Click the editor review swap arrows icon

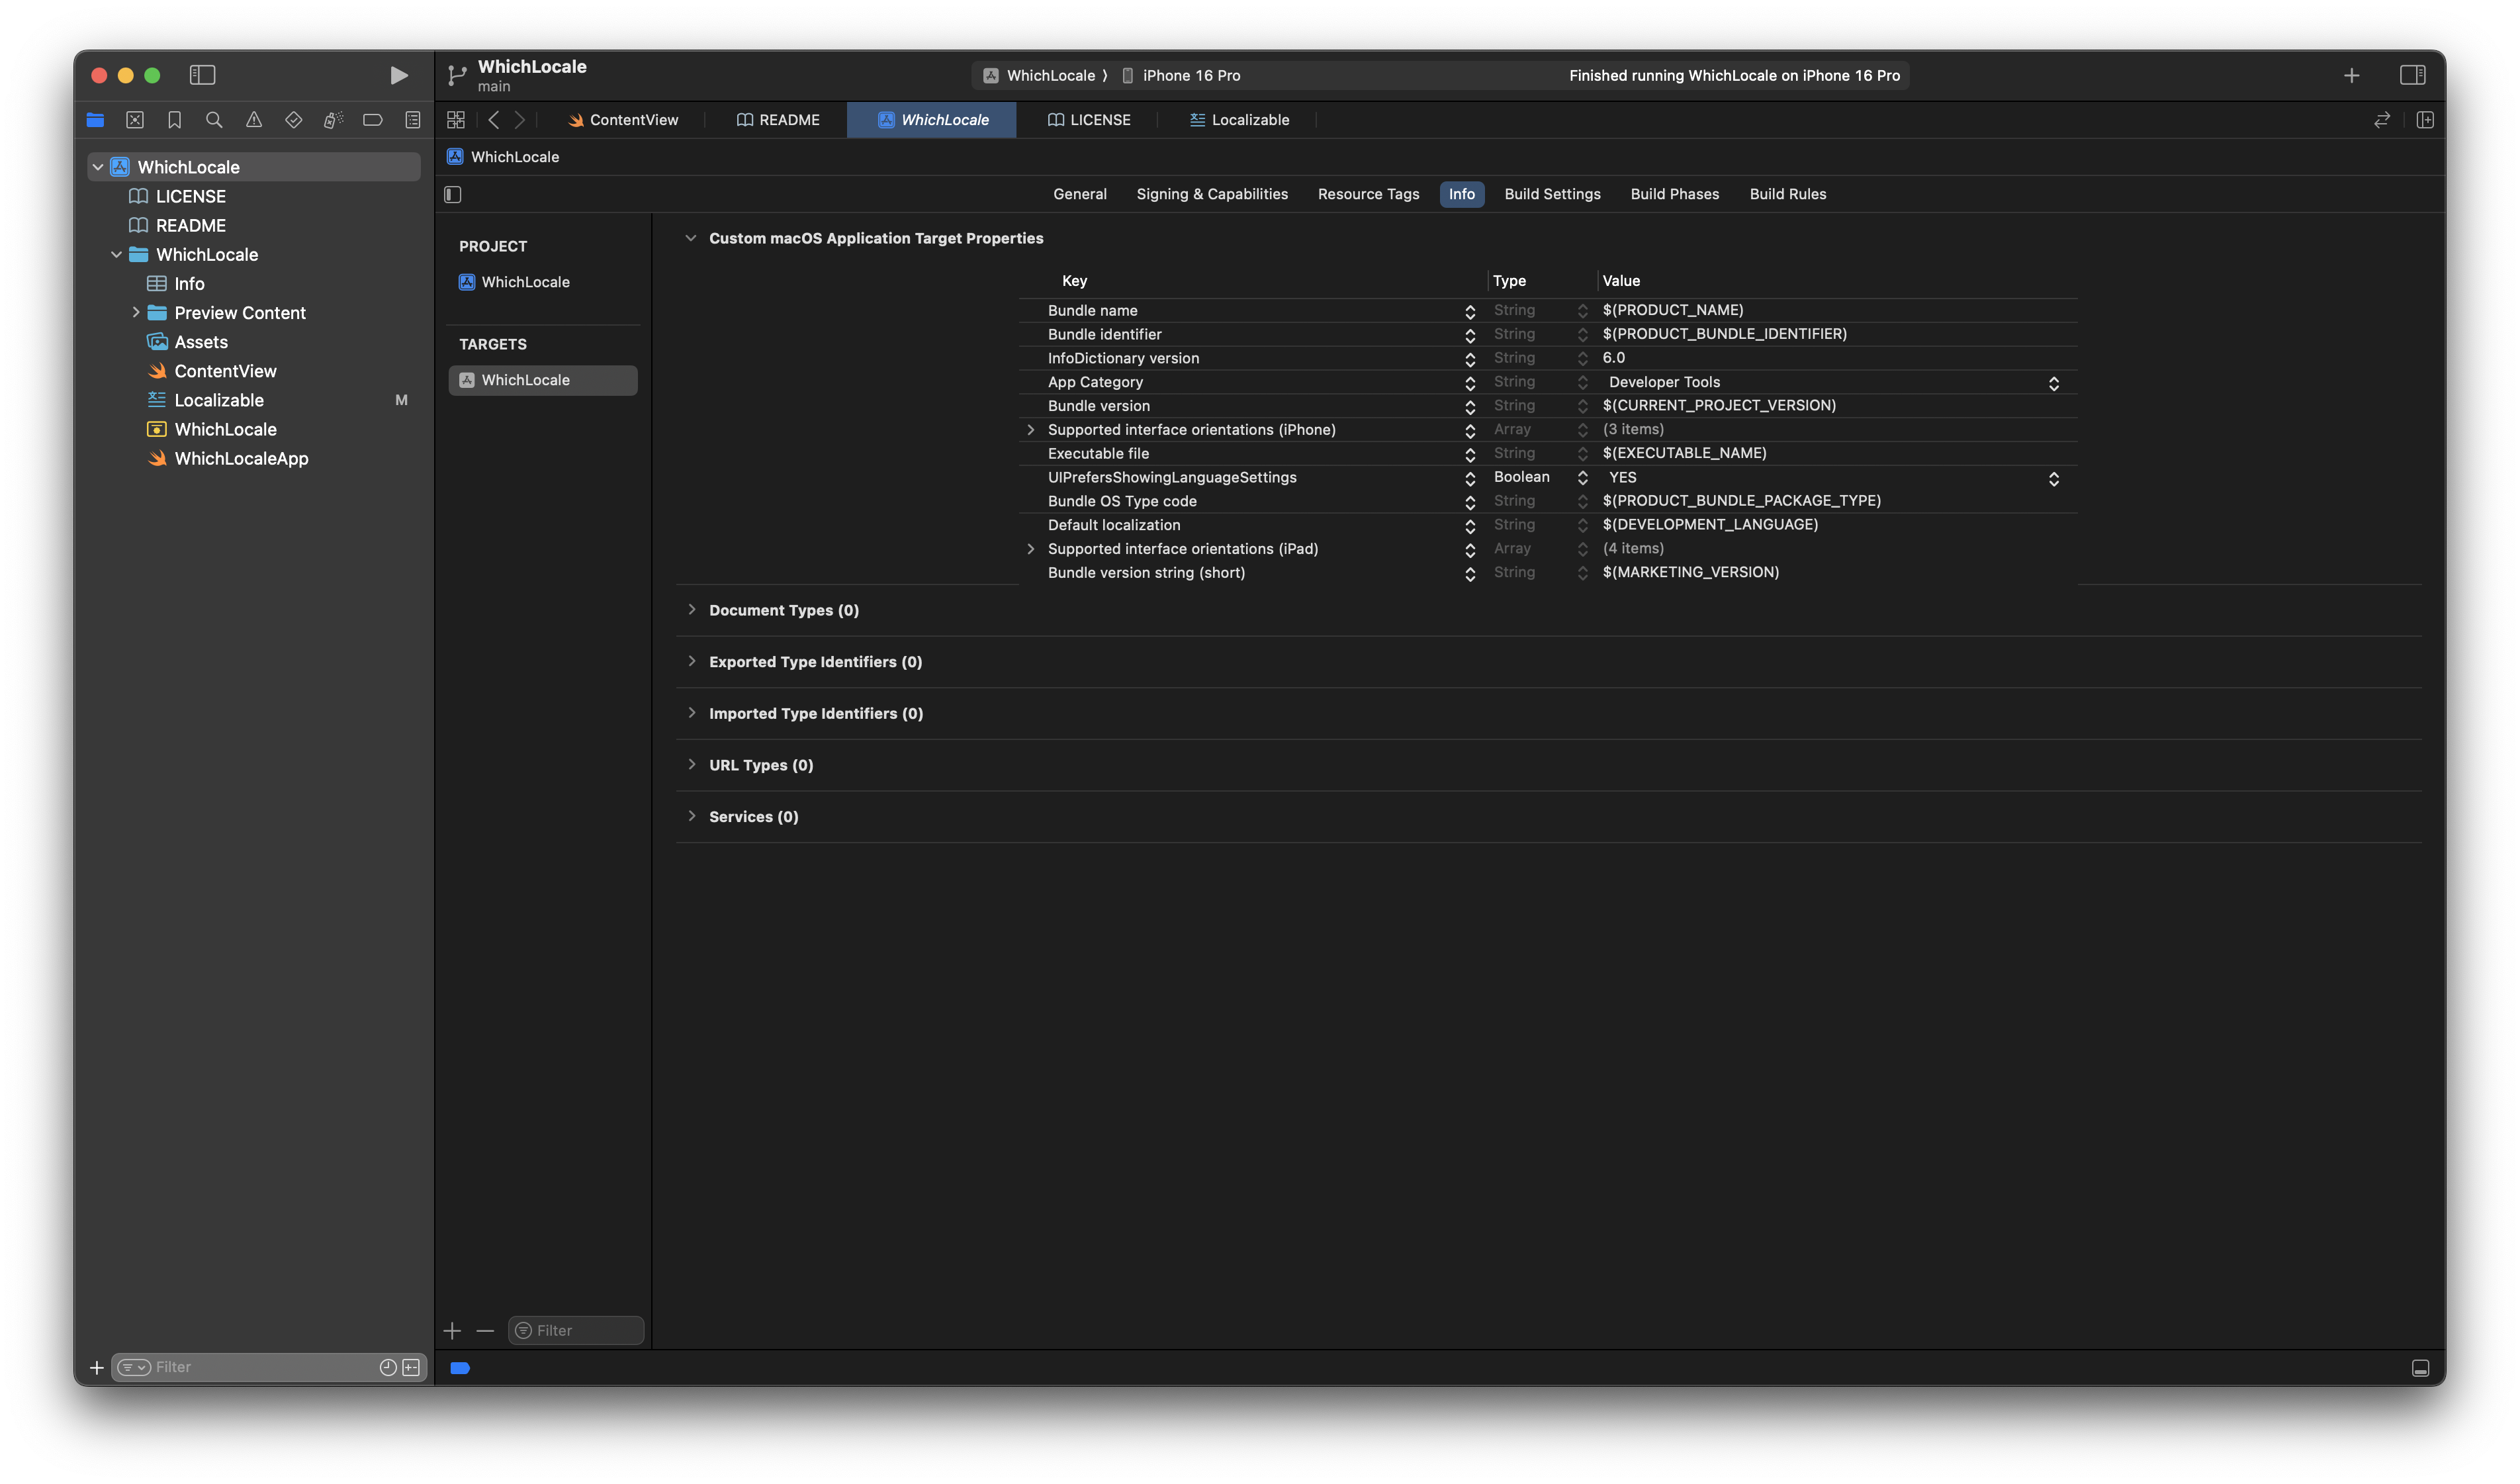point(2382,120)
